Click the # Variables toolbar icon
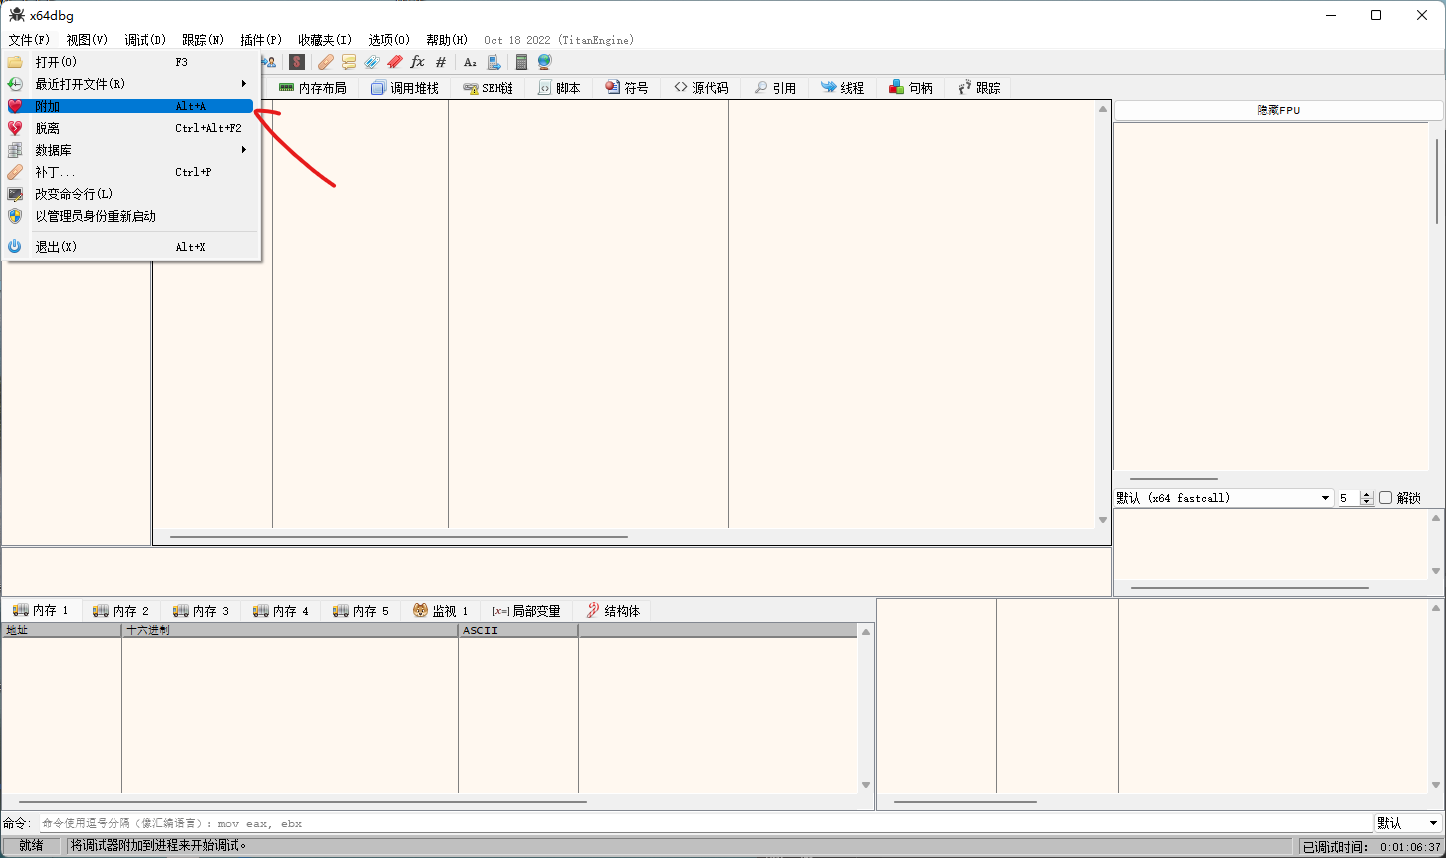The width and height of the screenshot is (1446, 858). point(441,62)
